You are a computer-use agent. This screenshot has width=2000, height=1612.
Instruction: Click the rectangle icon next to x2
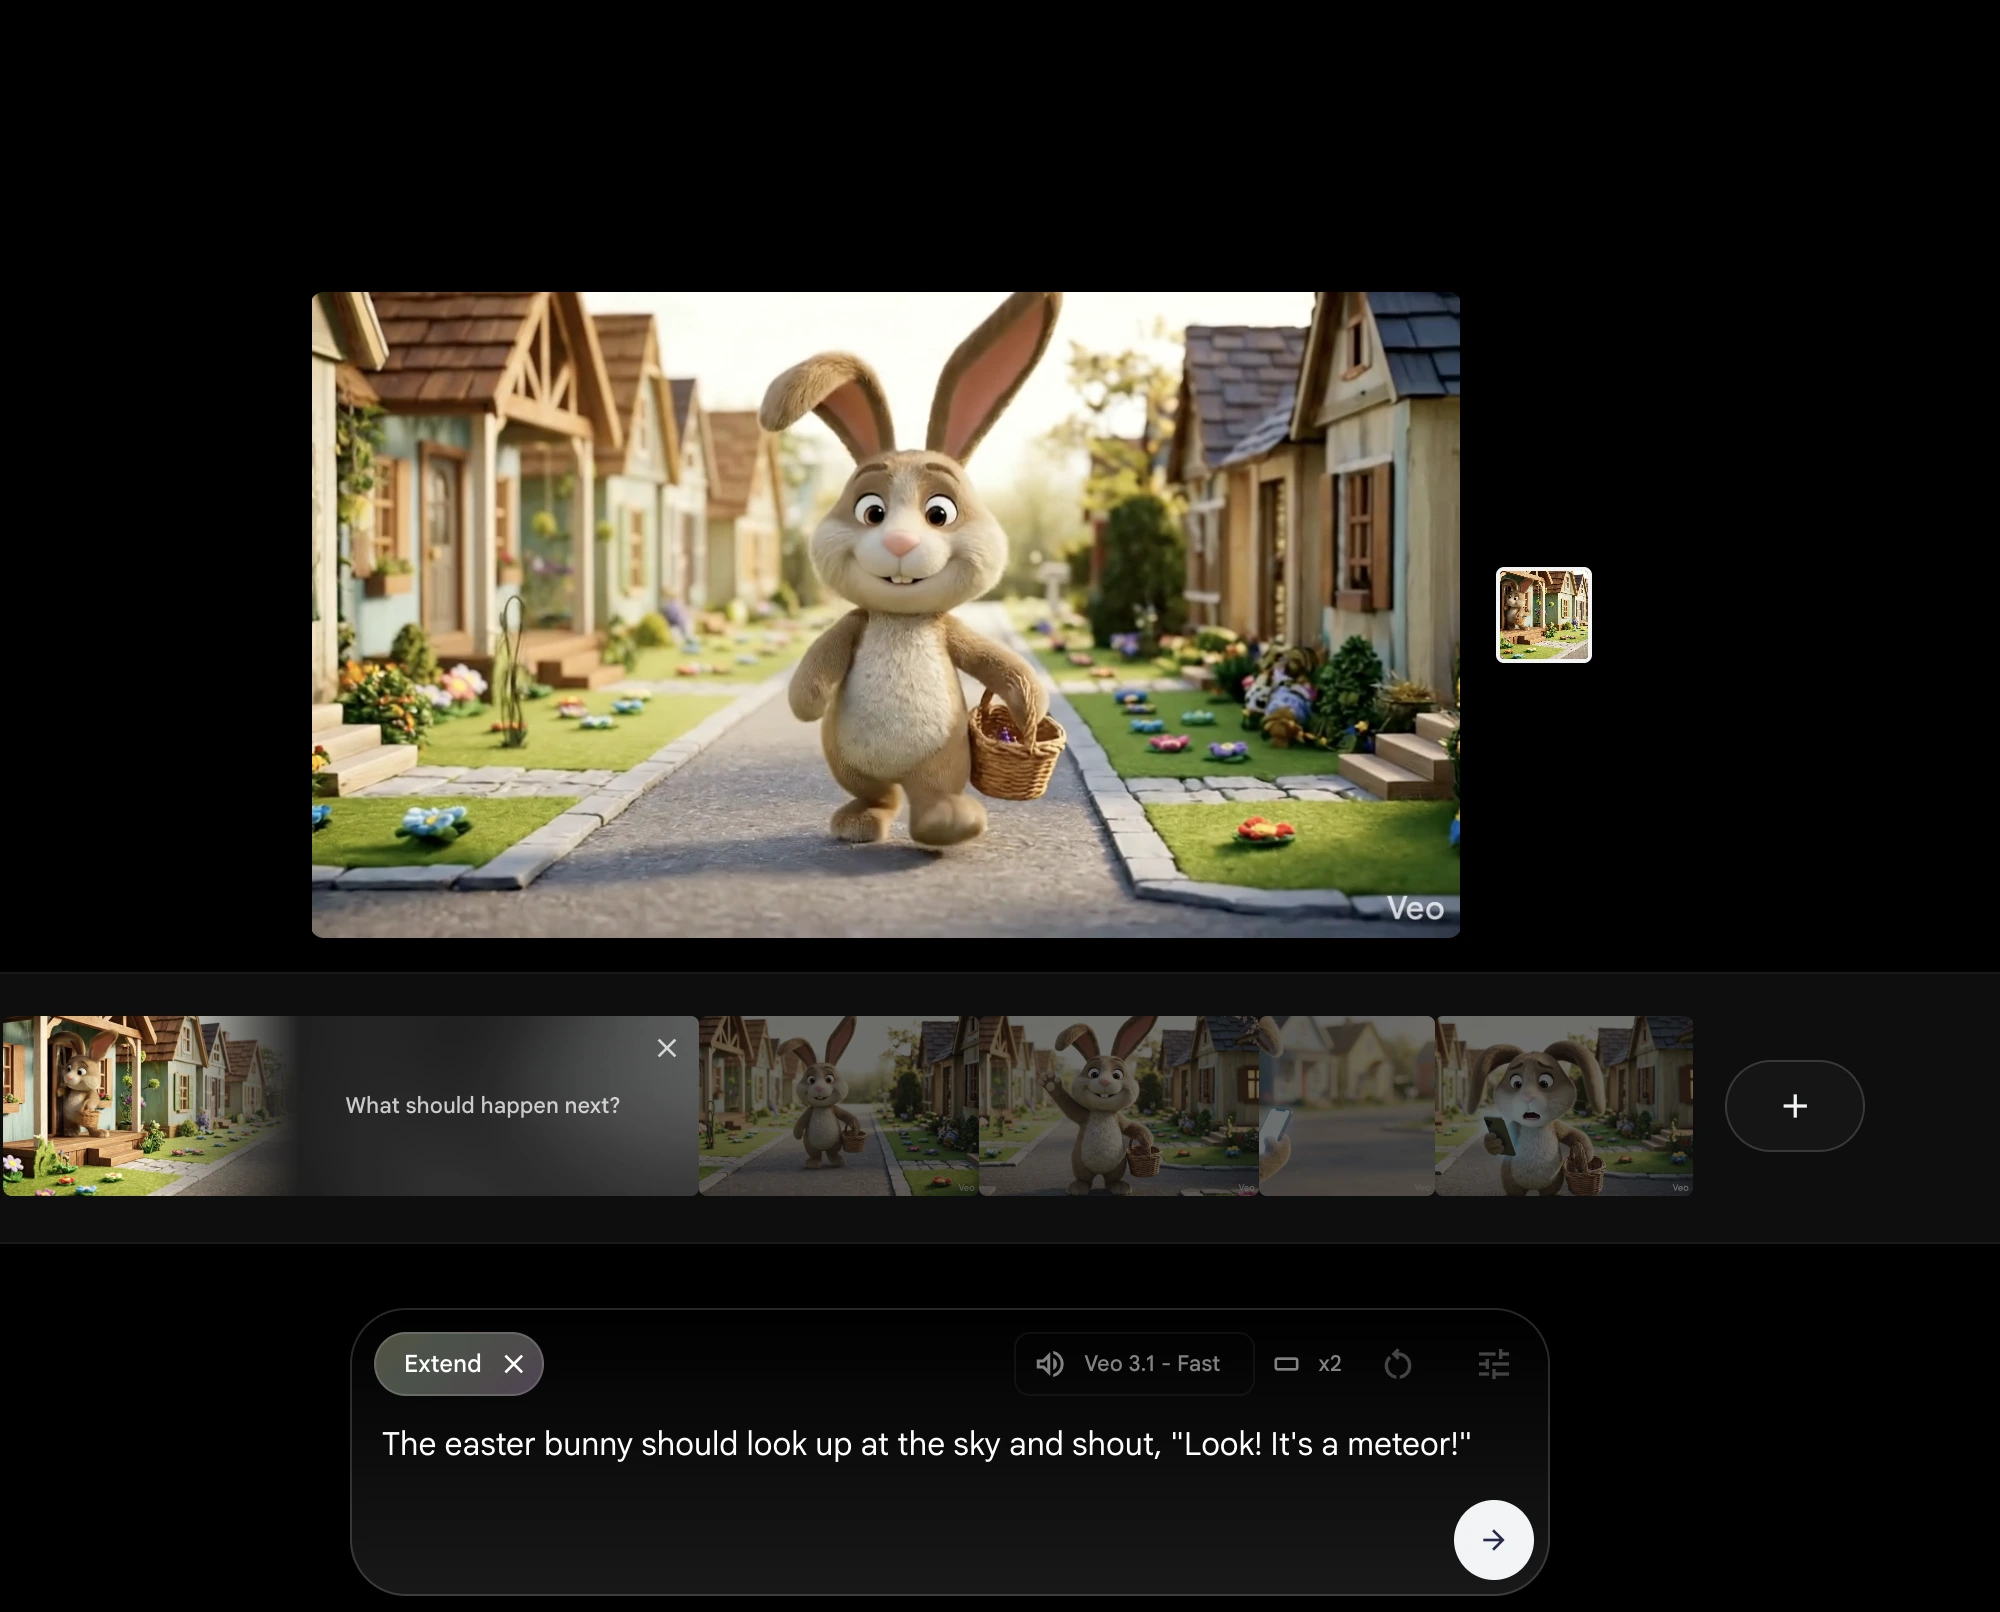pos(1286,1364)
